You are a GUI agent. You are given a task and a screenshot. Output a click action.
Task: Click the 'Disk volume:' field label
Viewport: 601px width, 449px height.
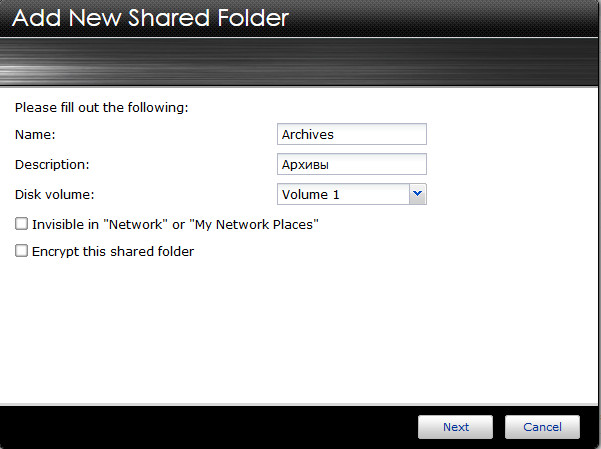[x=55, y=194]
